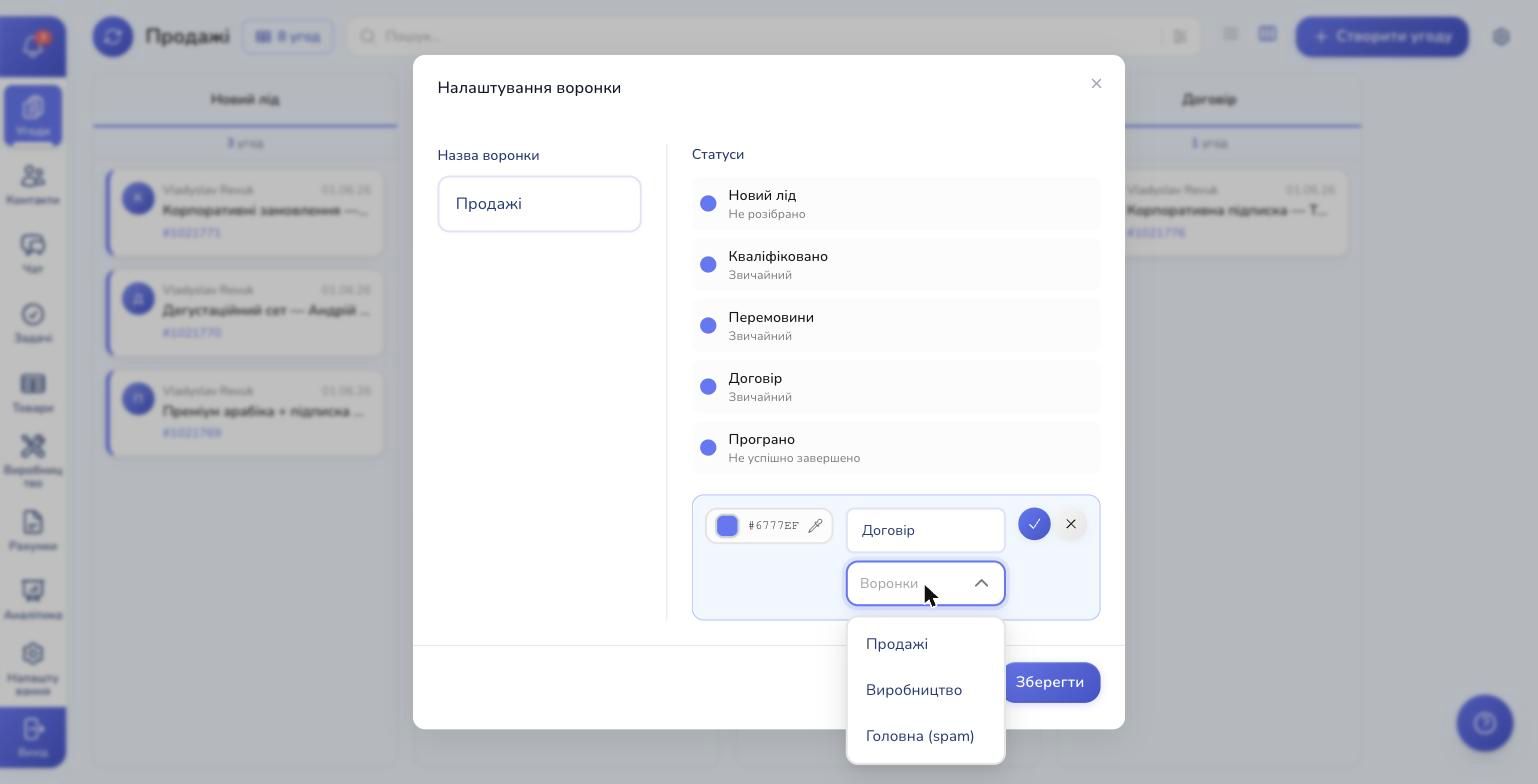Choose Виробництво from the dropdown list
Viewport: 1538px width, 784px height.
pos(926,690)
